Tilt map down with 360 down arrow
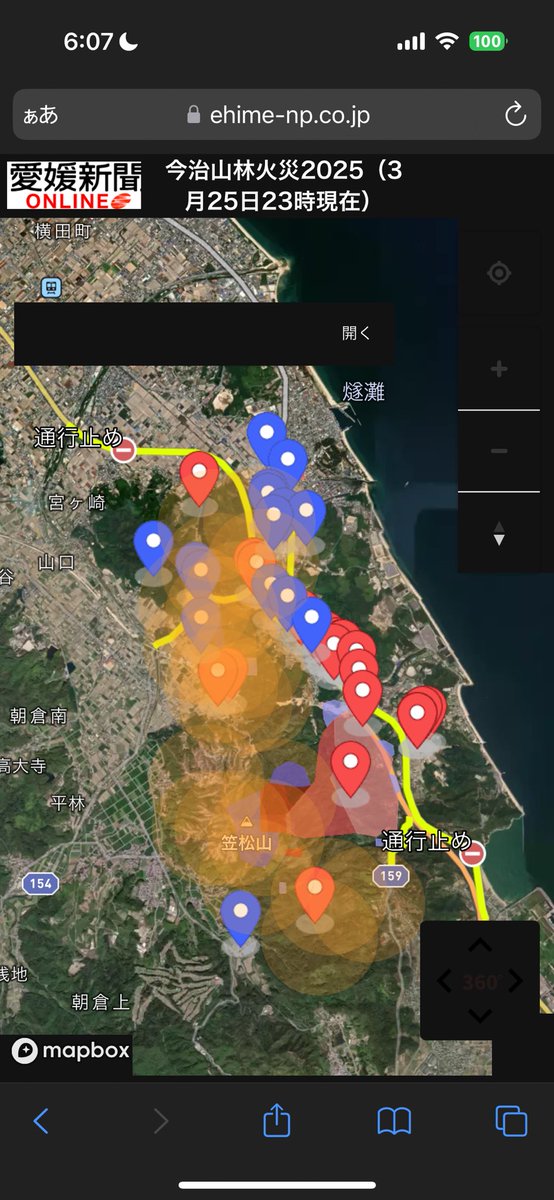 tap(480, 1016)
